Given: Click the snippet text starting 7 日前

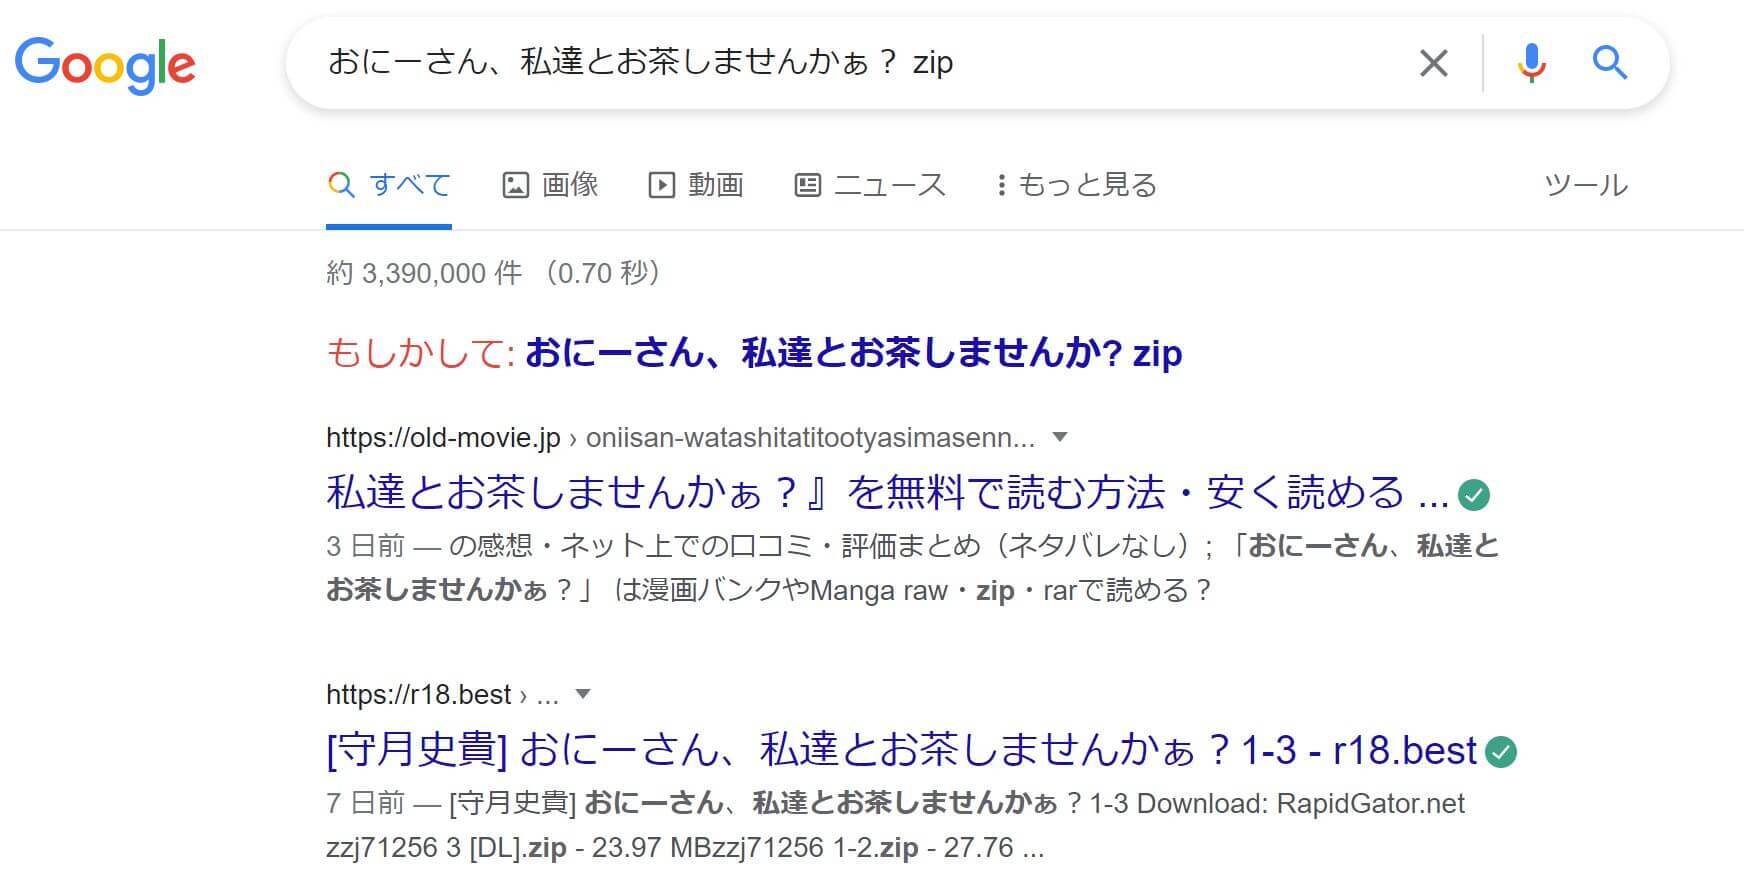Looking at the screenshot, I should click(895, 826).
